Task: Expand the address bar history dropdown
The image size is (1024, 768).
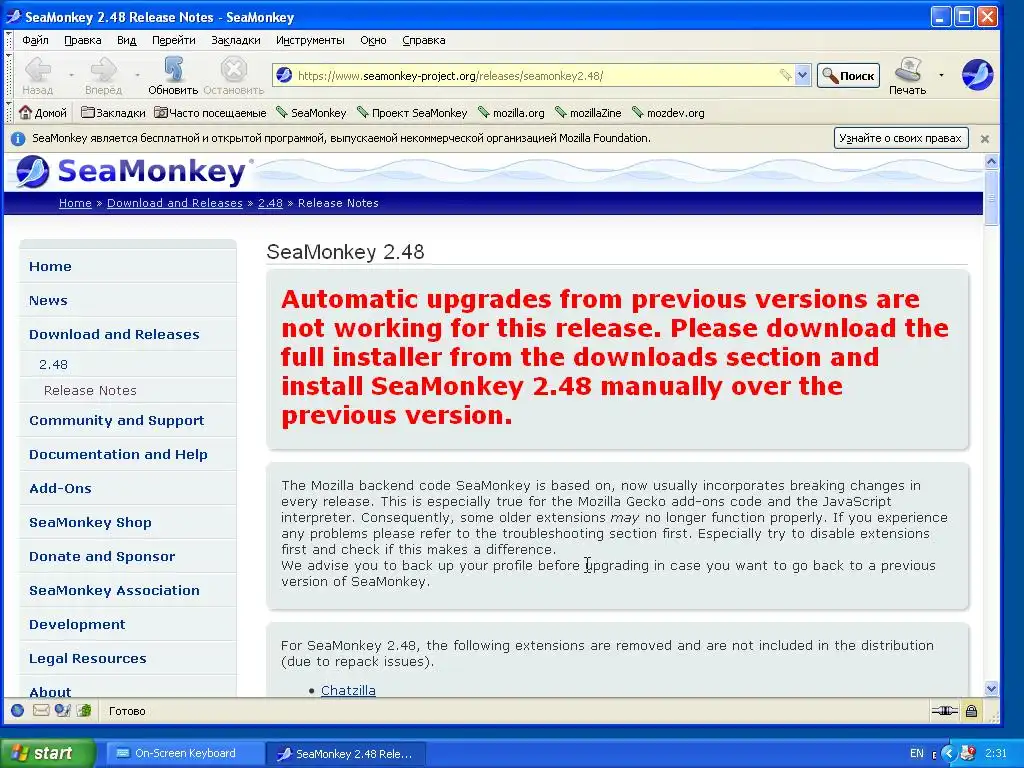Action: [x=803, y=75]
